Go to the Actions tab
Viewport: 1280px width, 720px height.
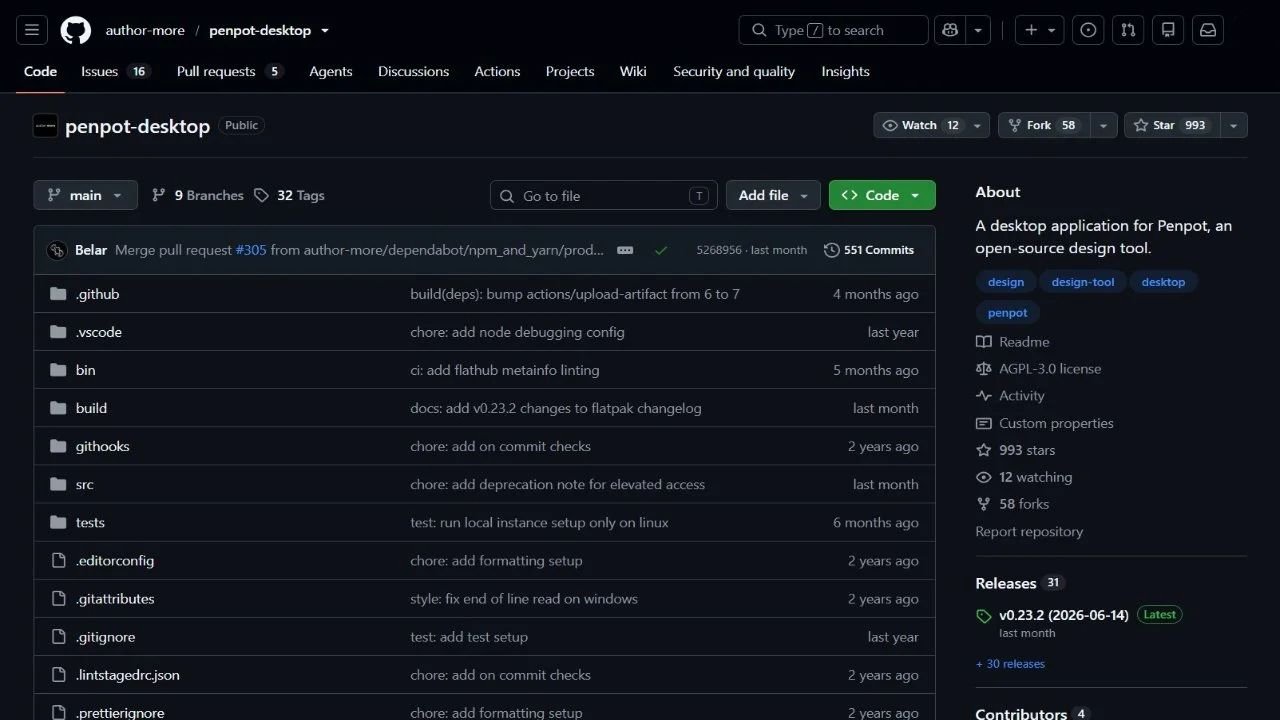coord(497,71)
